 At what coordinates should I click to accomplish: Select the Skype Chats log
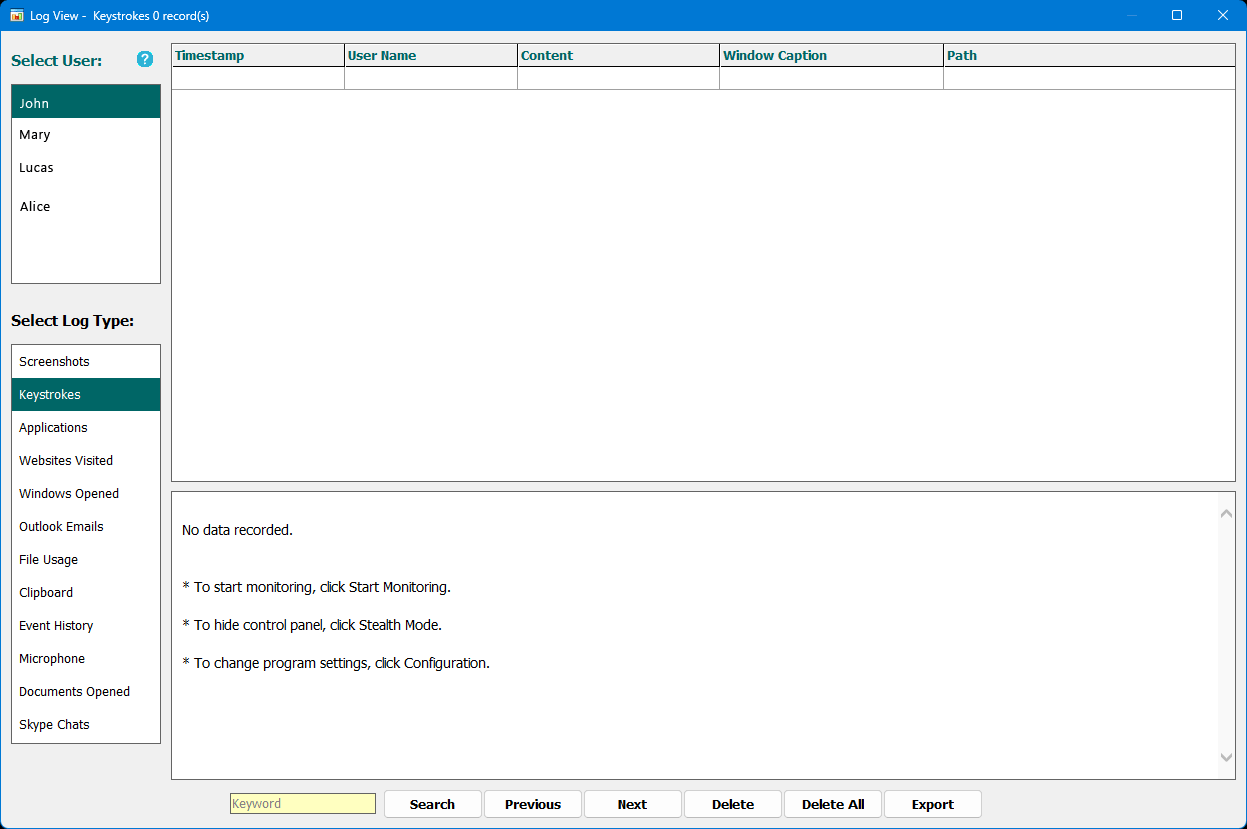click(86, 725)
